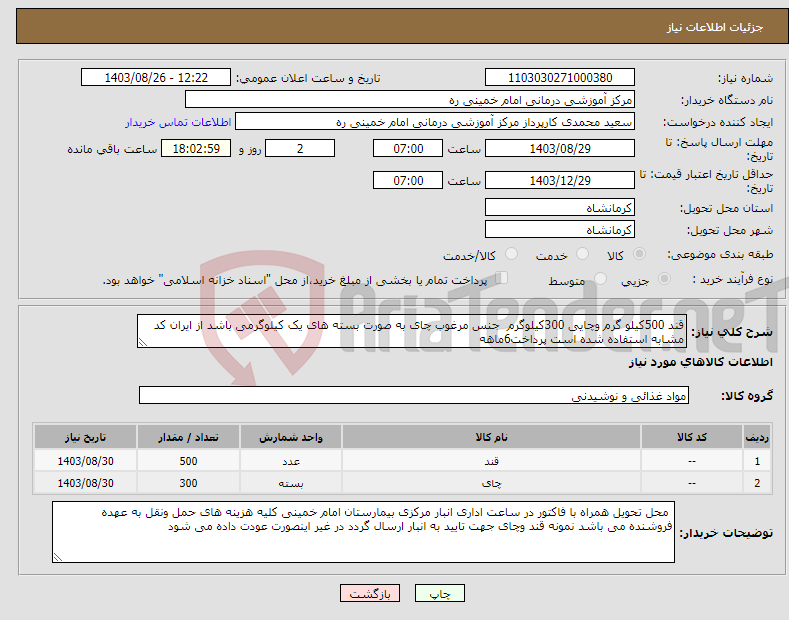789x620 pixels.
Task: Click the resize handle of description textarea
Action: pos(142,342)
